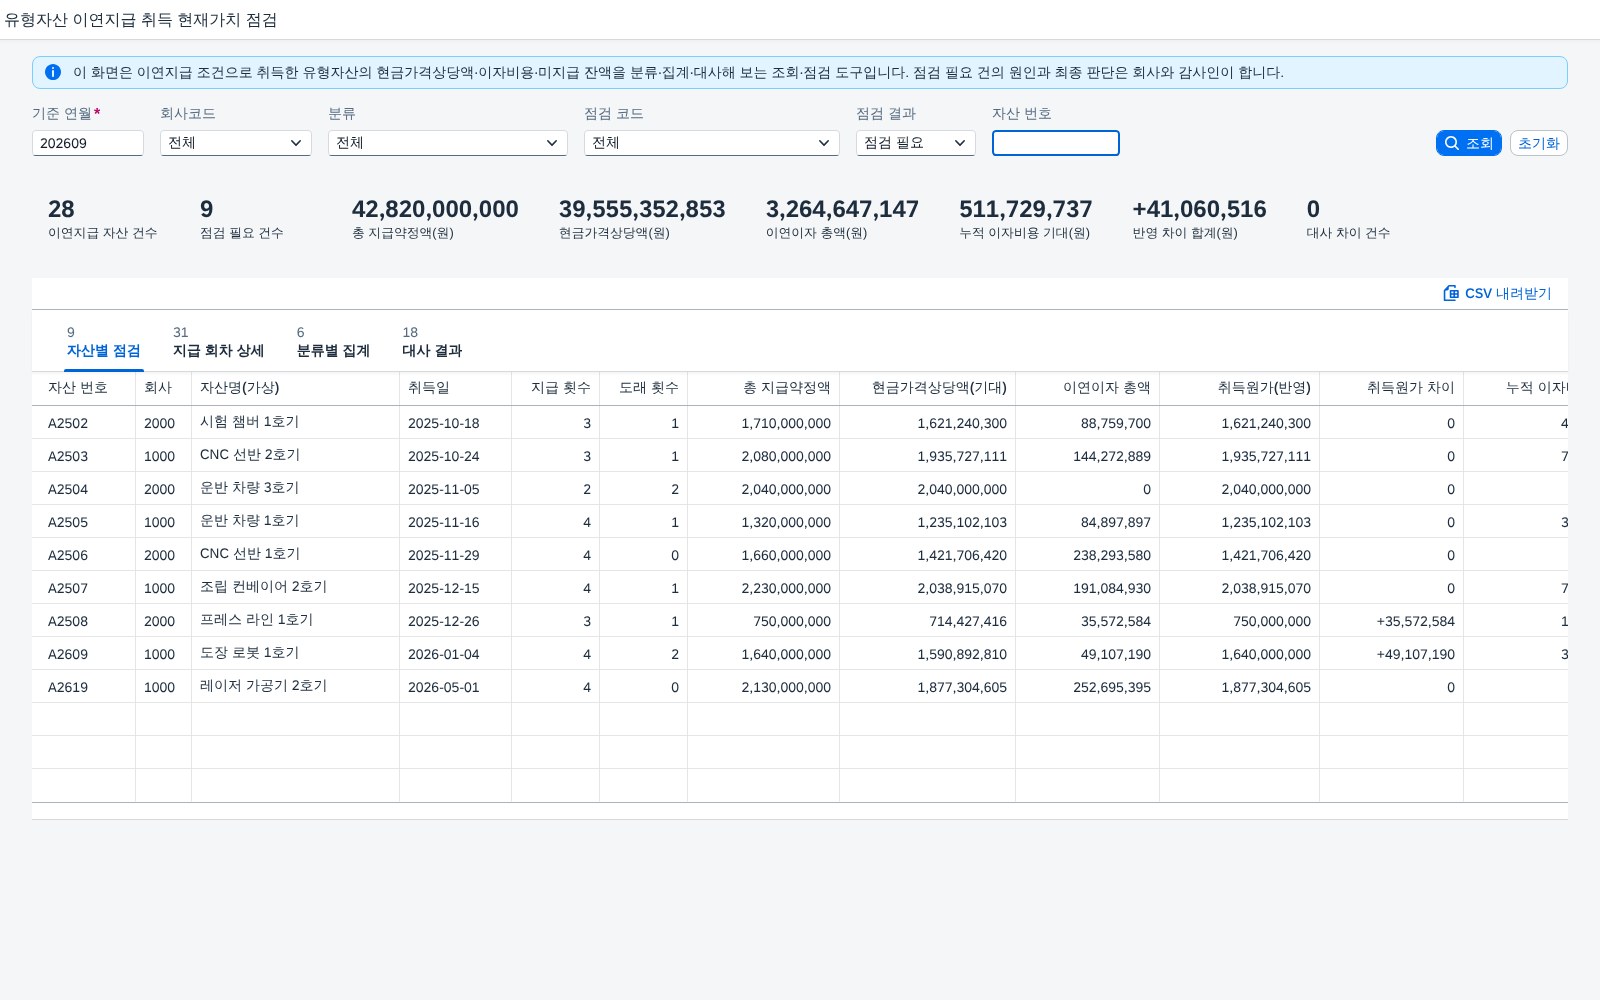1600x1000 pixels.
Task: Click the 현금가격상당액(기대) column header
Action: point(928,388)
